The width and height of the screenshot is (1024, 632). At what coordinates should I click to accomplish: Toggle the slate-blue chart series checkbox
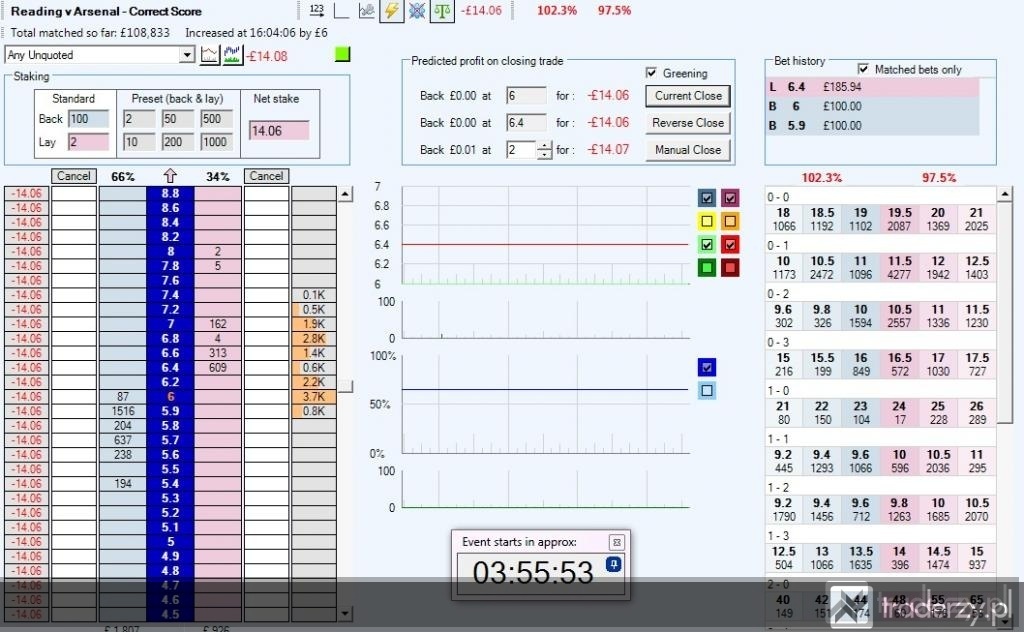point(707,198)
